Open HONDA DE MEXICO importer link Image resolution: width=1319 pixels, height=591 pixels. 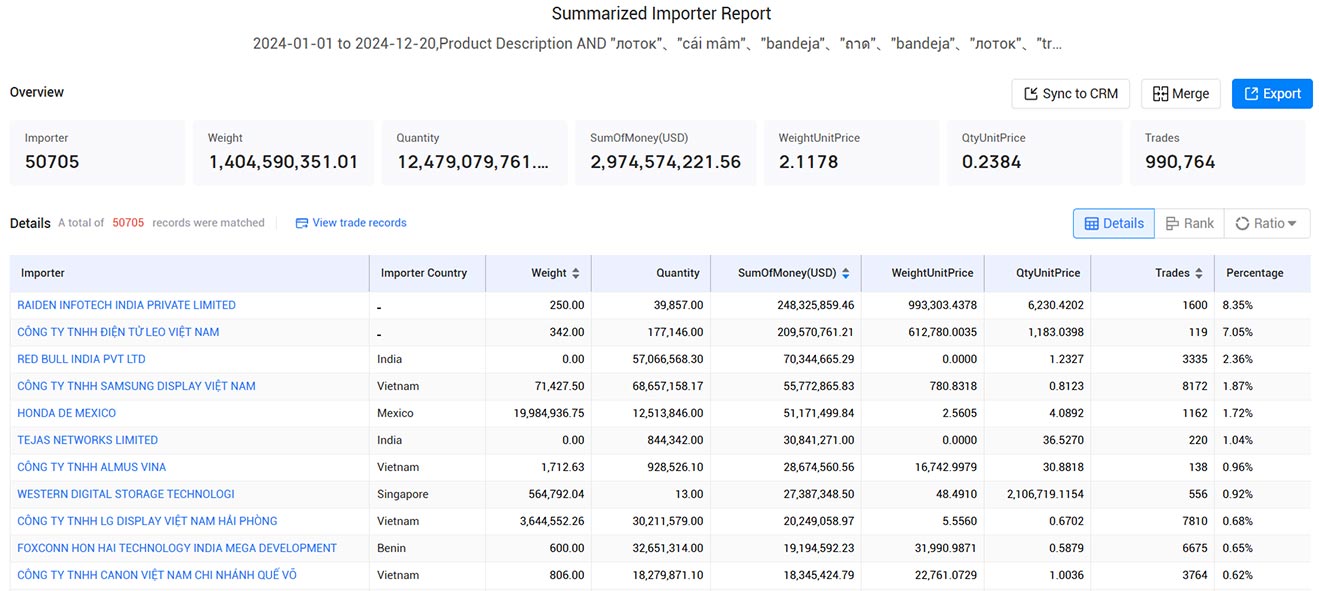point(66,413)
